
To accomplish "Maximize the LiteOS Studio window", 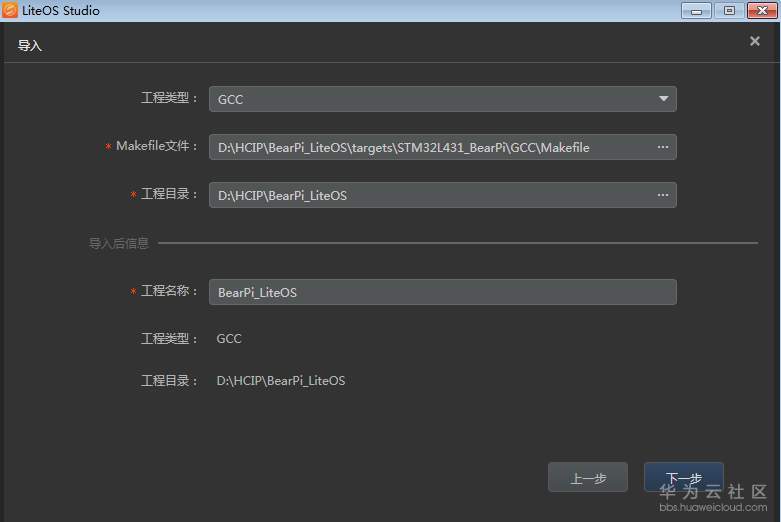I will click(729, 10).
